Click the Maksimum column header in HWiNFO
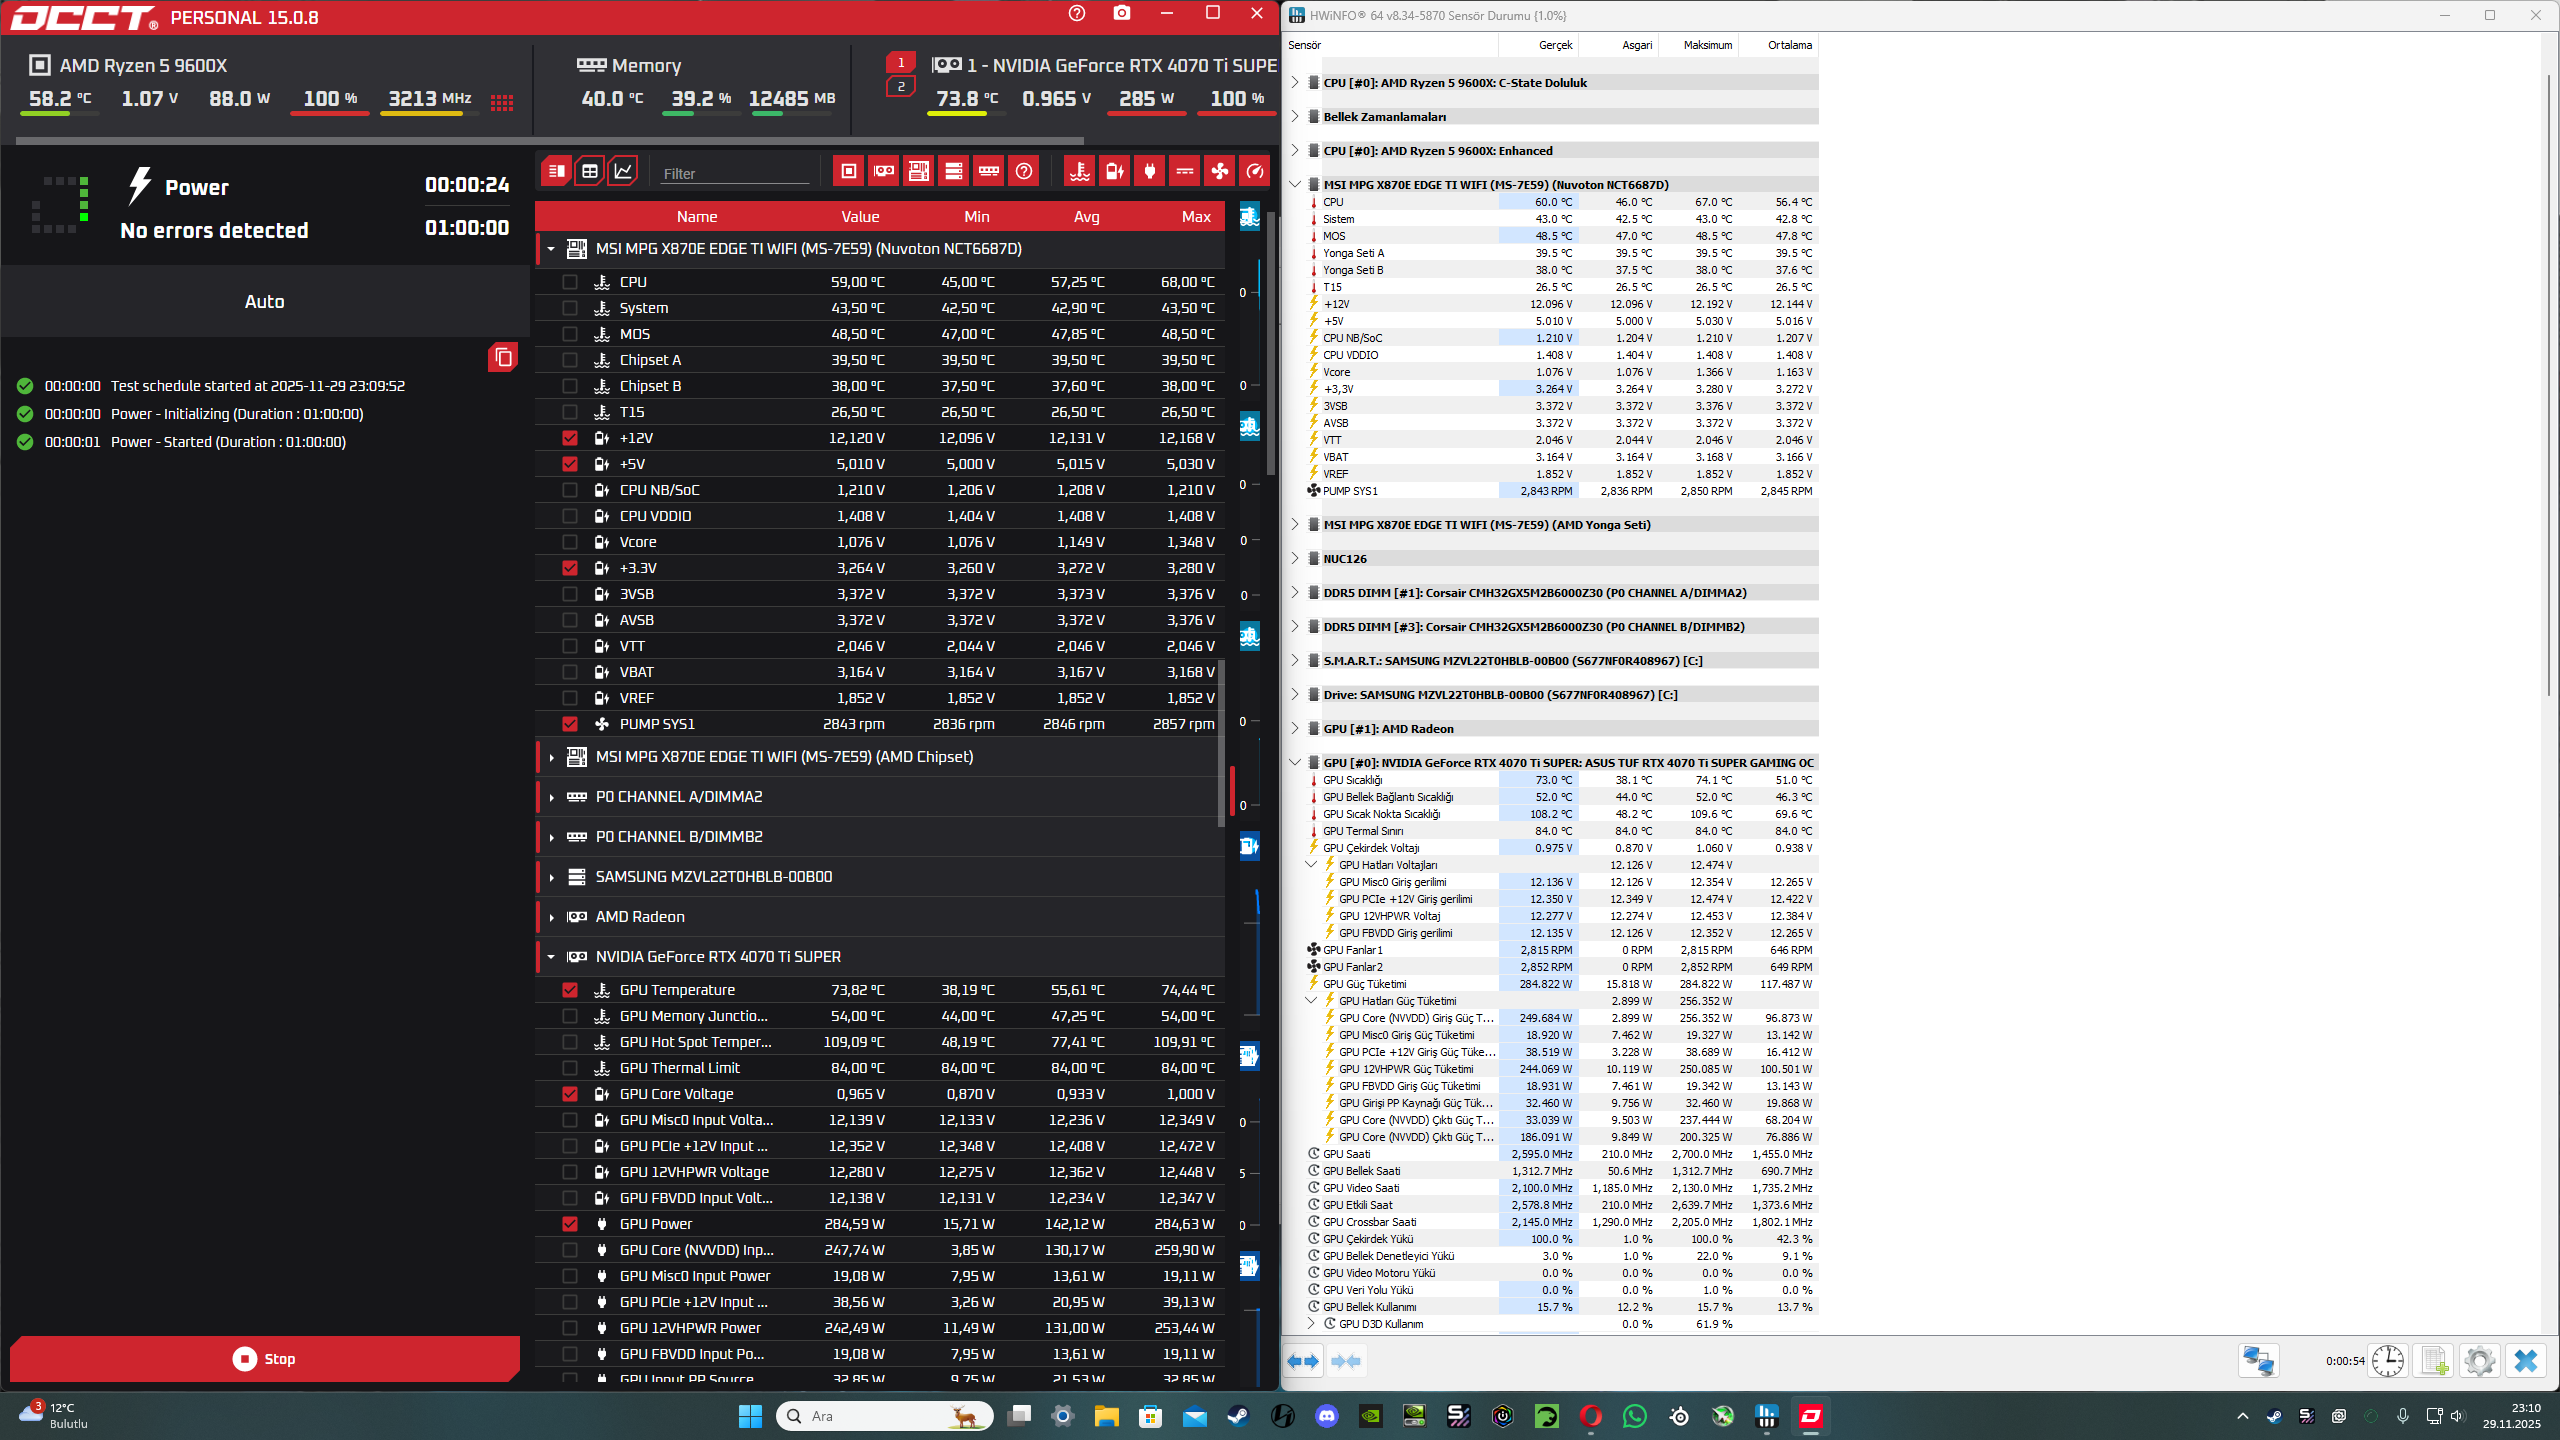 (x=1699, y=45)
